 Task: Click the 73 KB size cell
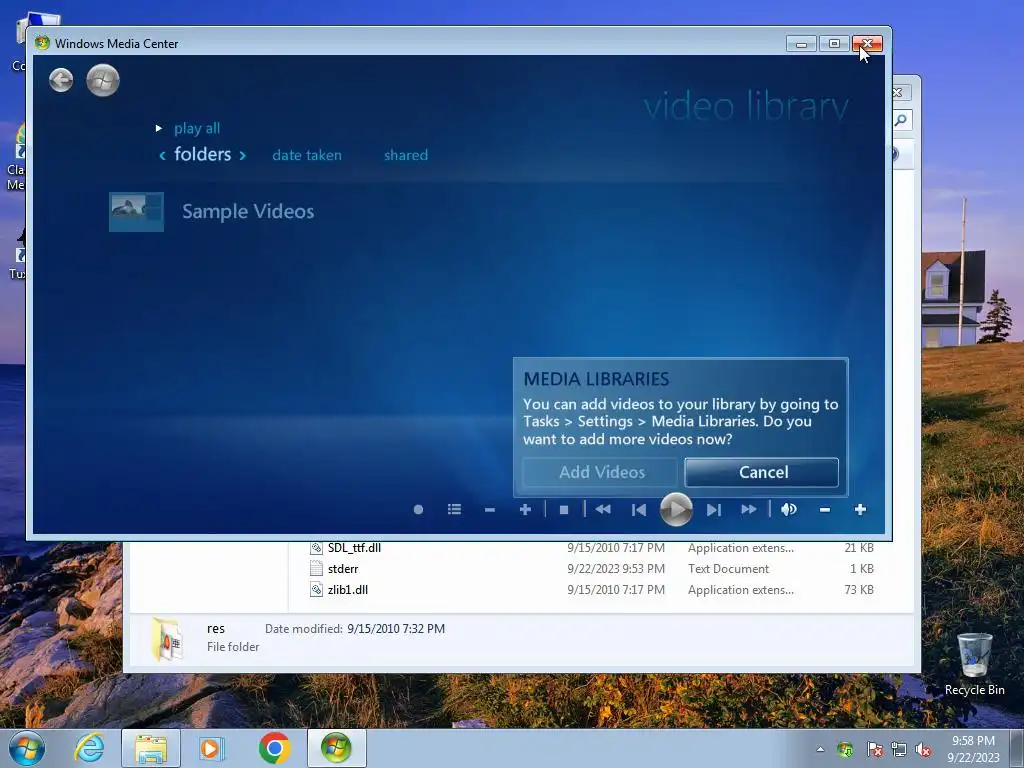tap(859, 590)
